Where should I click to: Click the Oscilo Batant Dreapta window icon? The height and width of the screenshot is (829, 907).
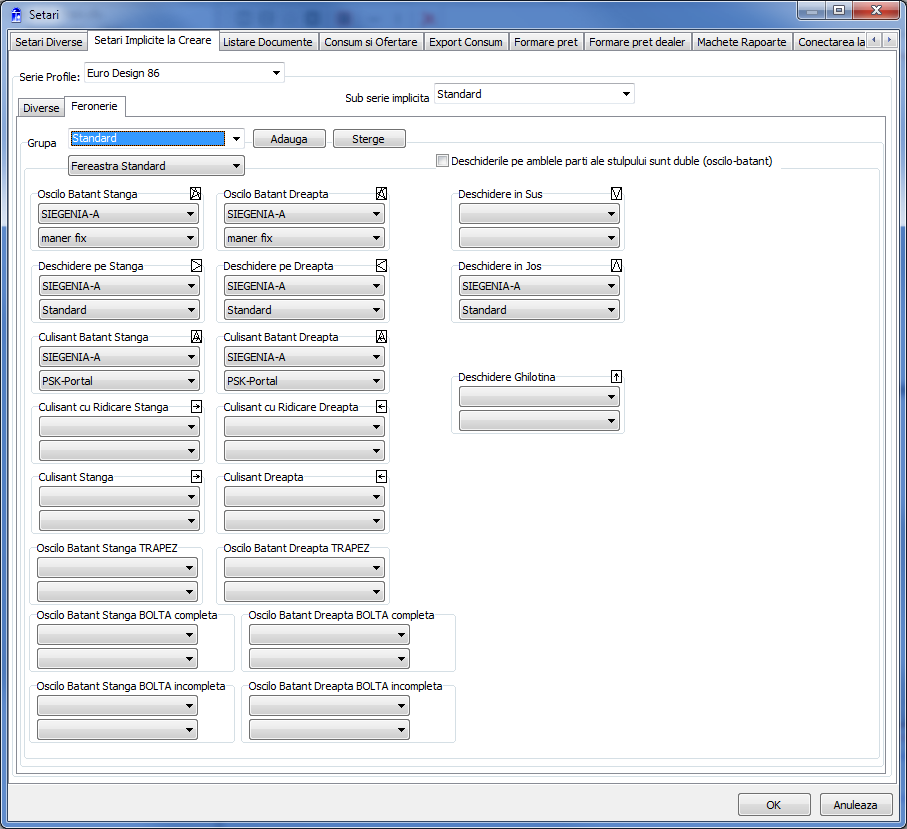pos(381,194)
